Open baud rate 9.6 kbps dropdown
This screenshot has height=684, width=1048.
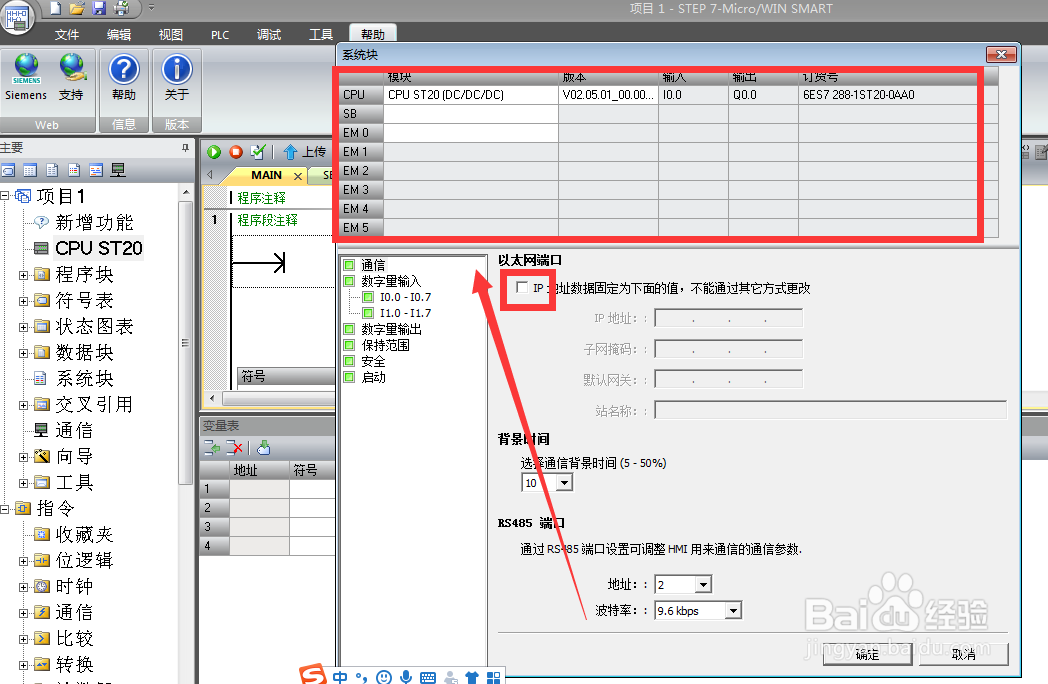tap(733, 610)
